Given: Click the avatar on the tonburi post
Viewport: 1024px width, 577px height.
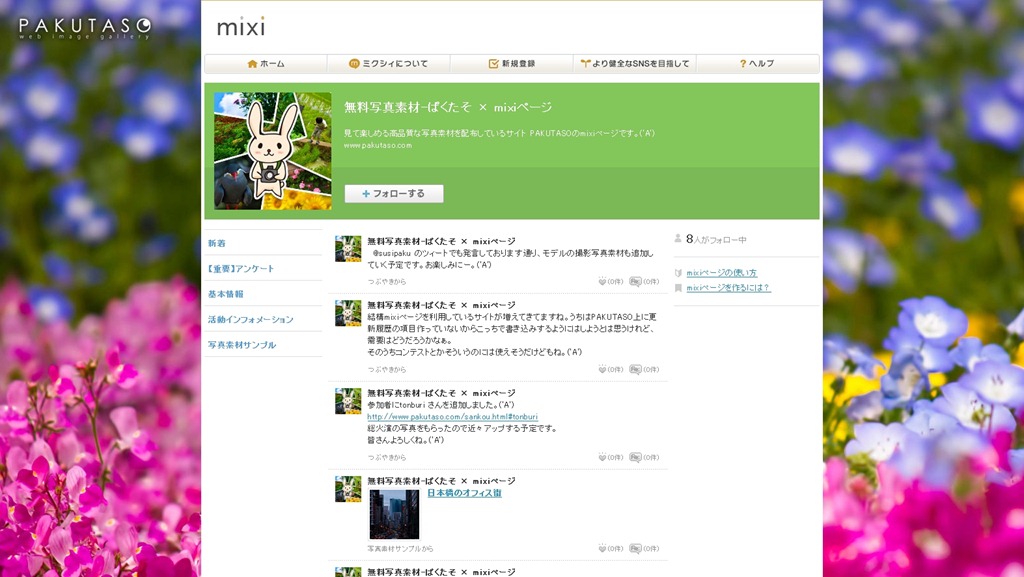Looking at the screenshot, I should pos(348,401).
